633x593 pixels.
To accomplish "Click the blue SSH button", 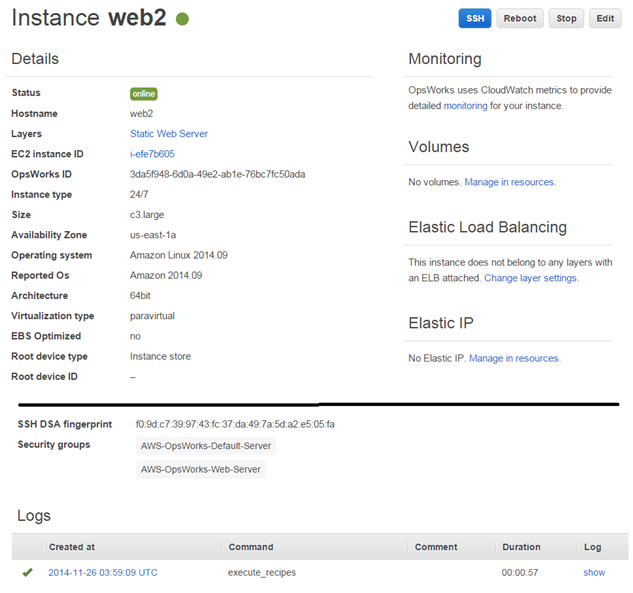I will (x=474, y=18).
